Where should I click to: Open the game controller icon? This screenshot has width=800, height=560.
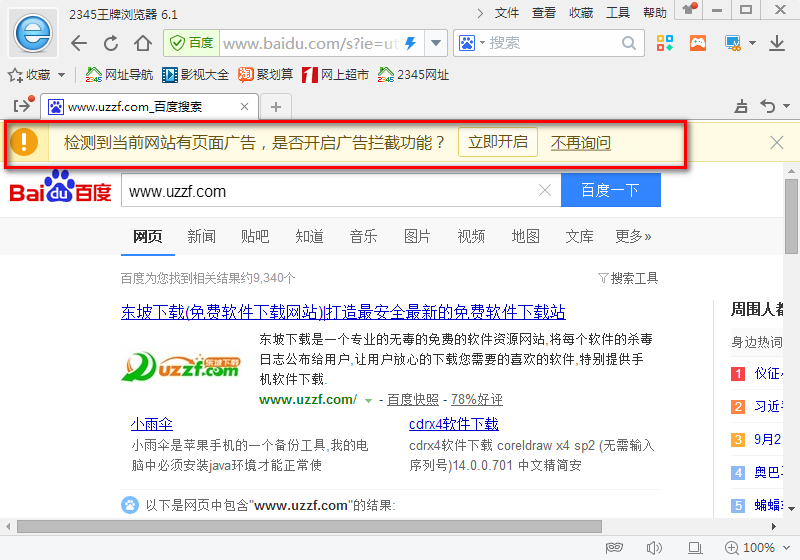click(x=697, y=43)
